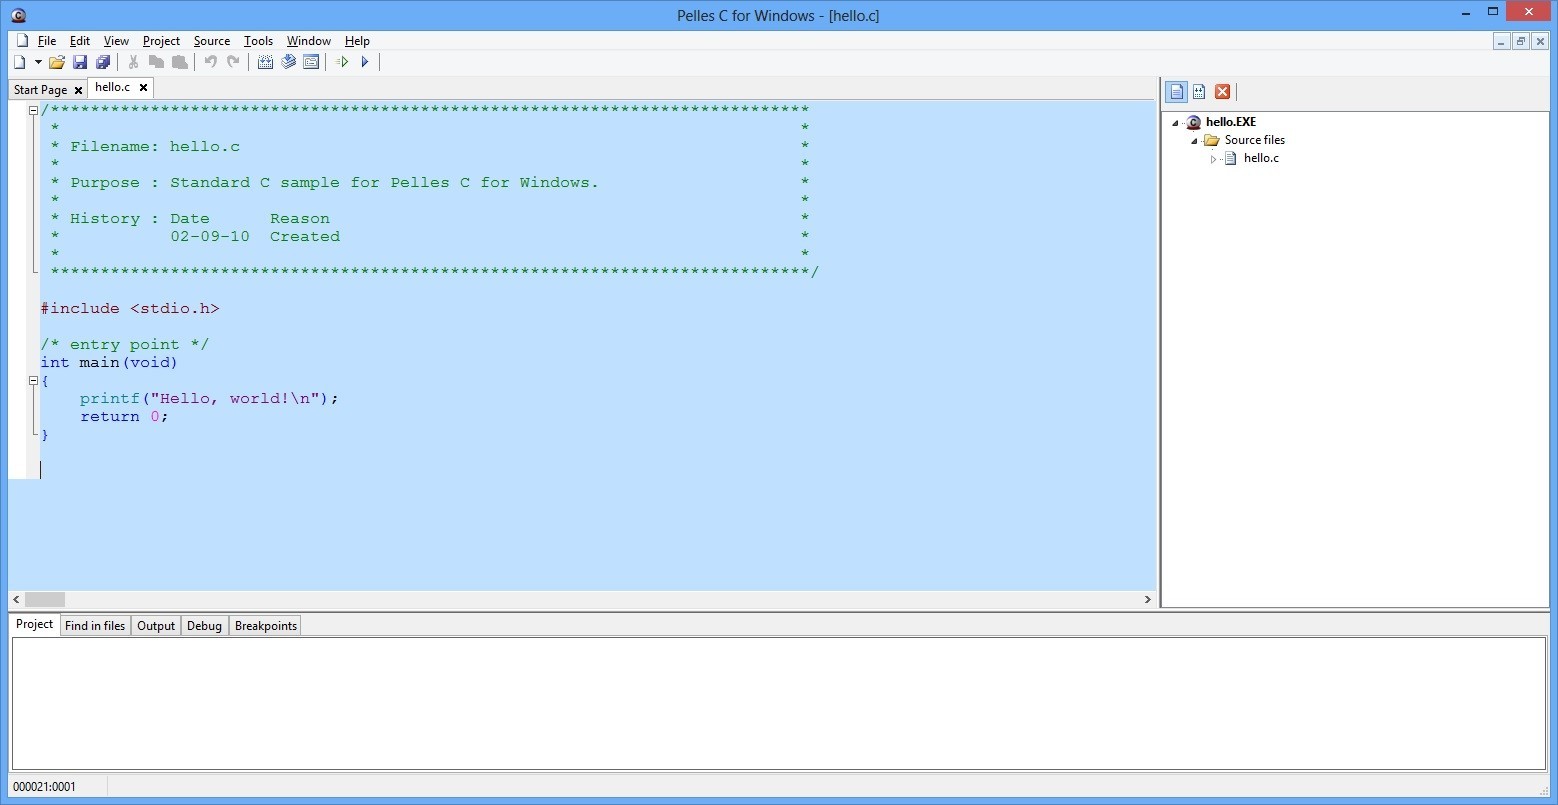Click the status bar position 000021:0001

click(44, 786)
